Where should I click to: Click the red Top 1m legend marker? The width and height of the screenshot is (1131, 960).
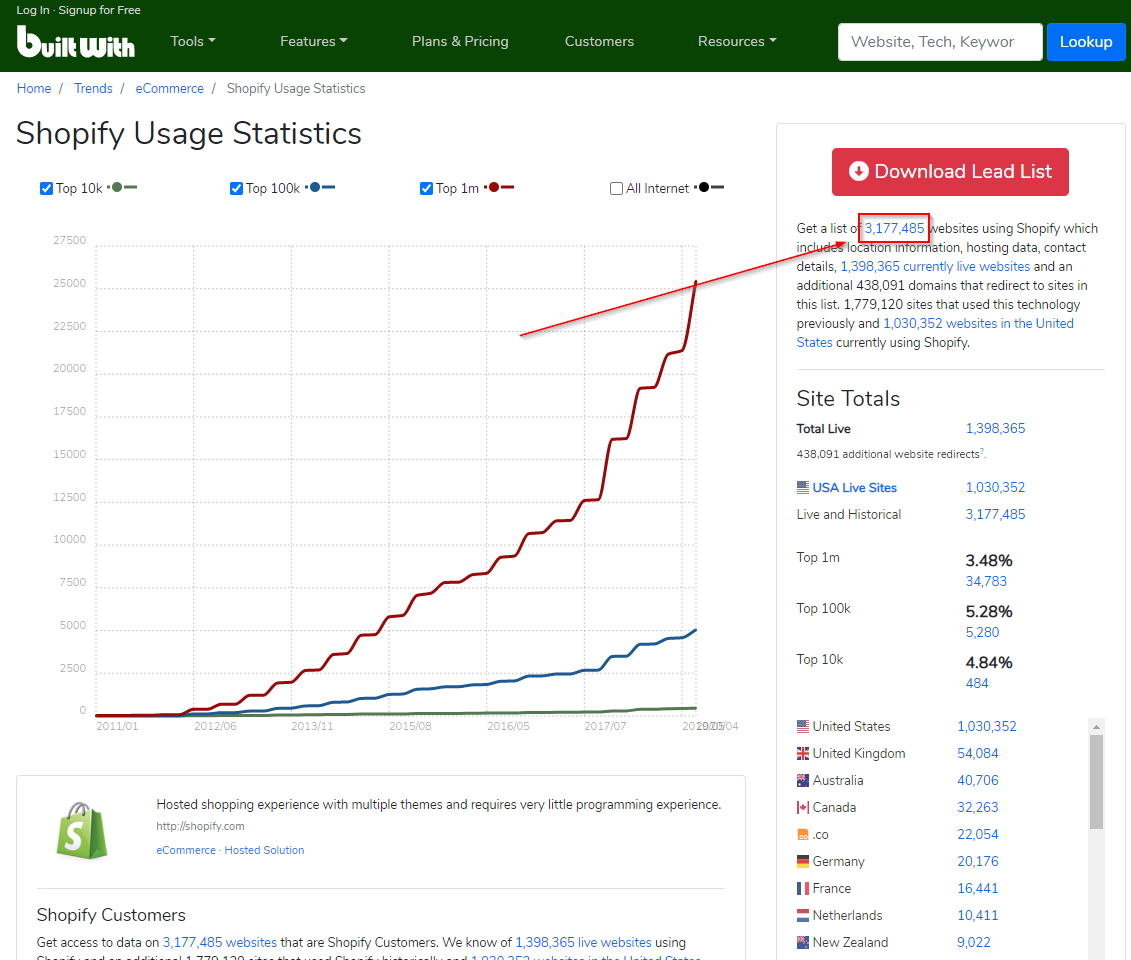tap(499, 188)
